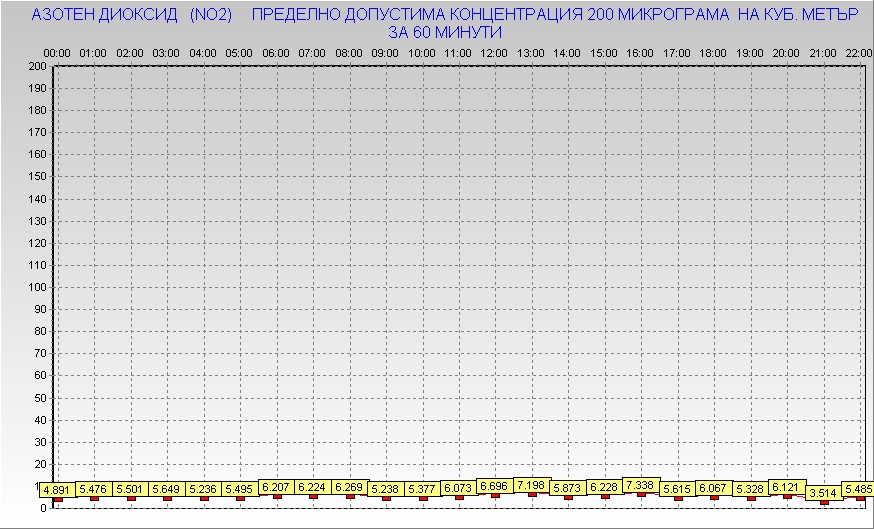Click the 6.207 value label
The image size is (874, 529).
click(276, 487)
